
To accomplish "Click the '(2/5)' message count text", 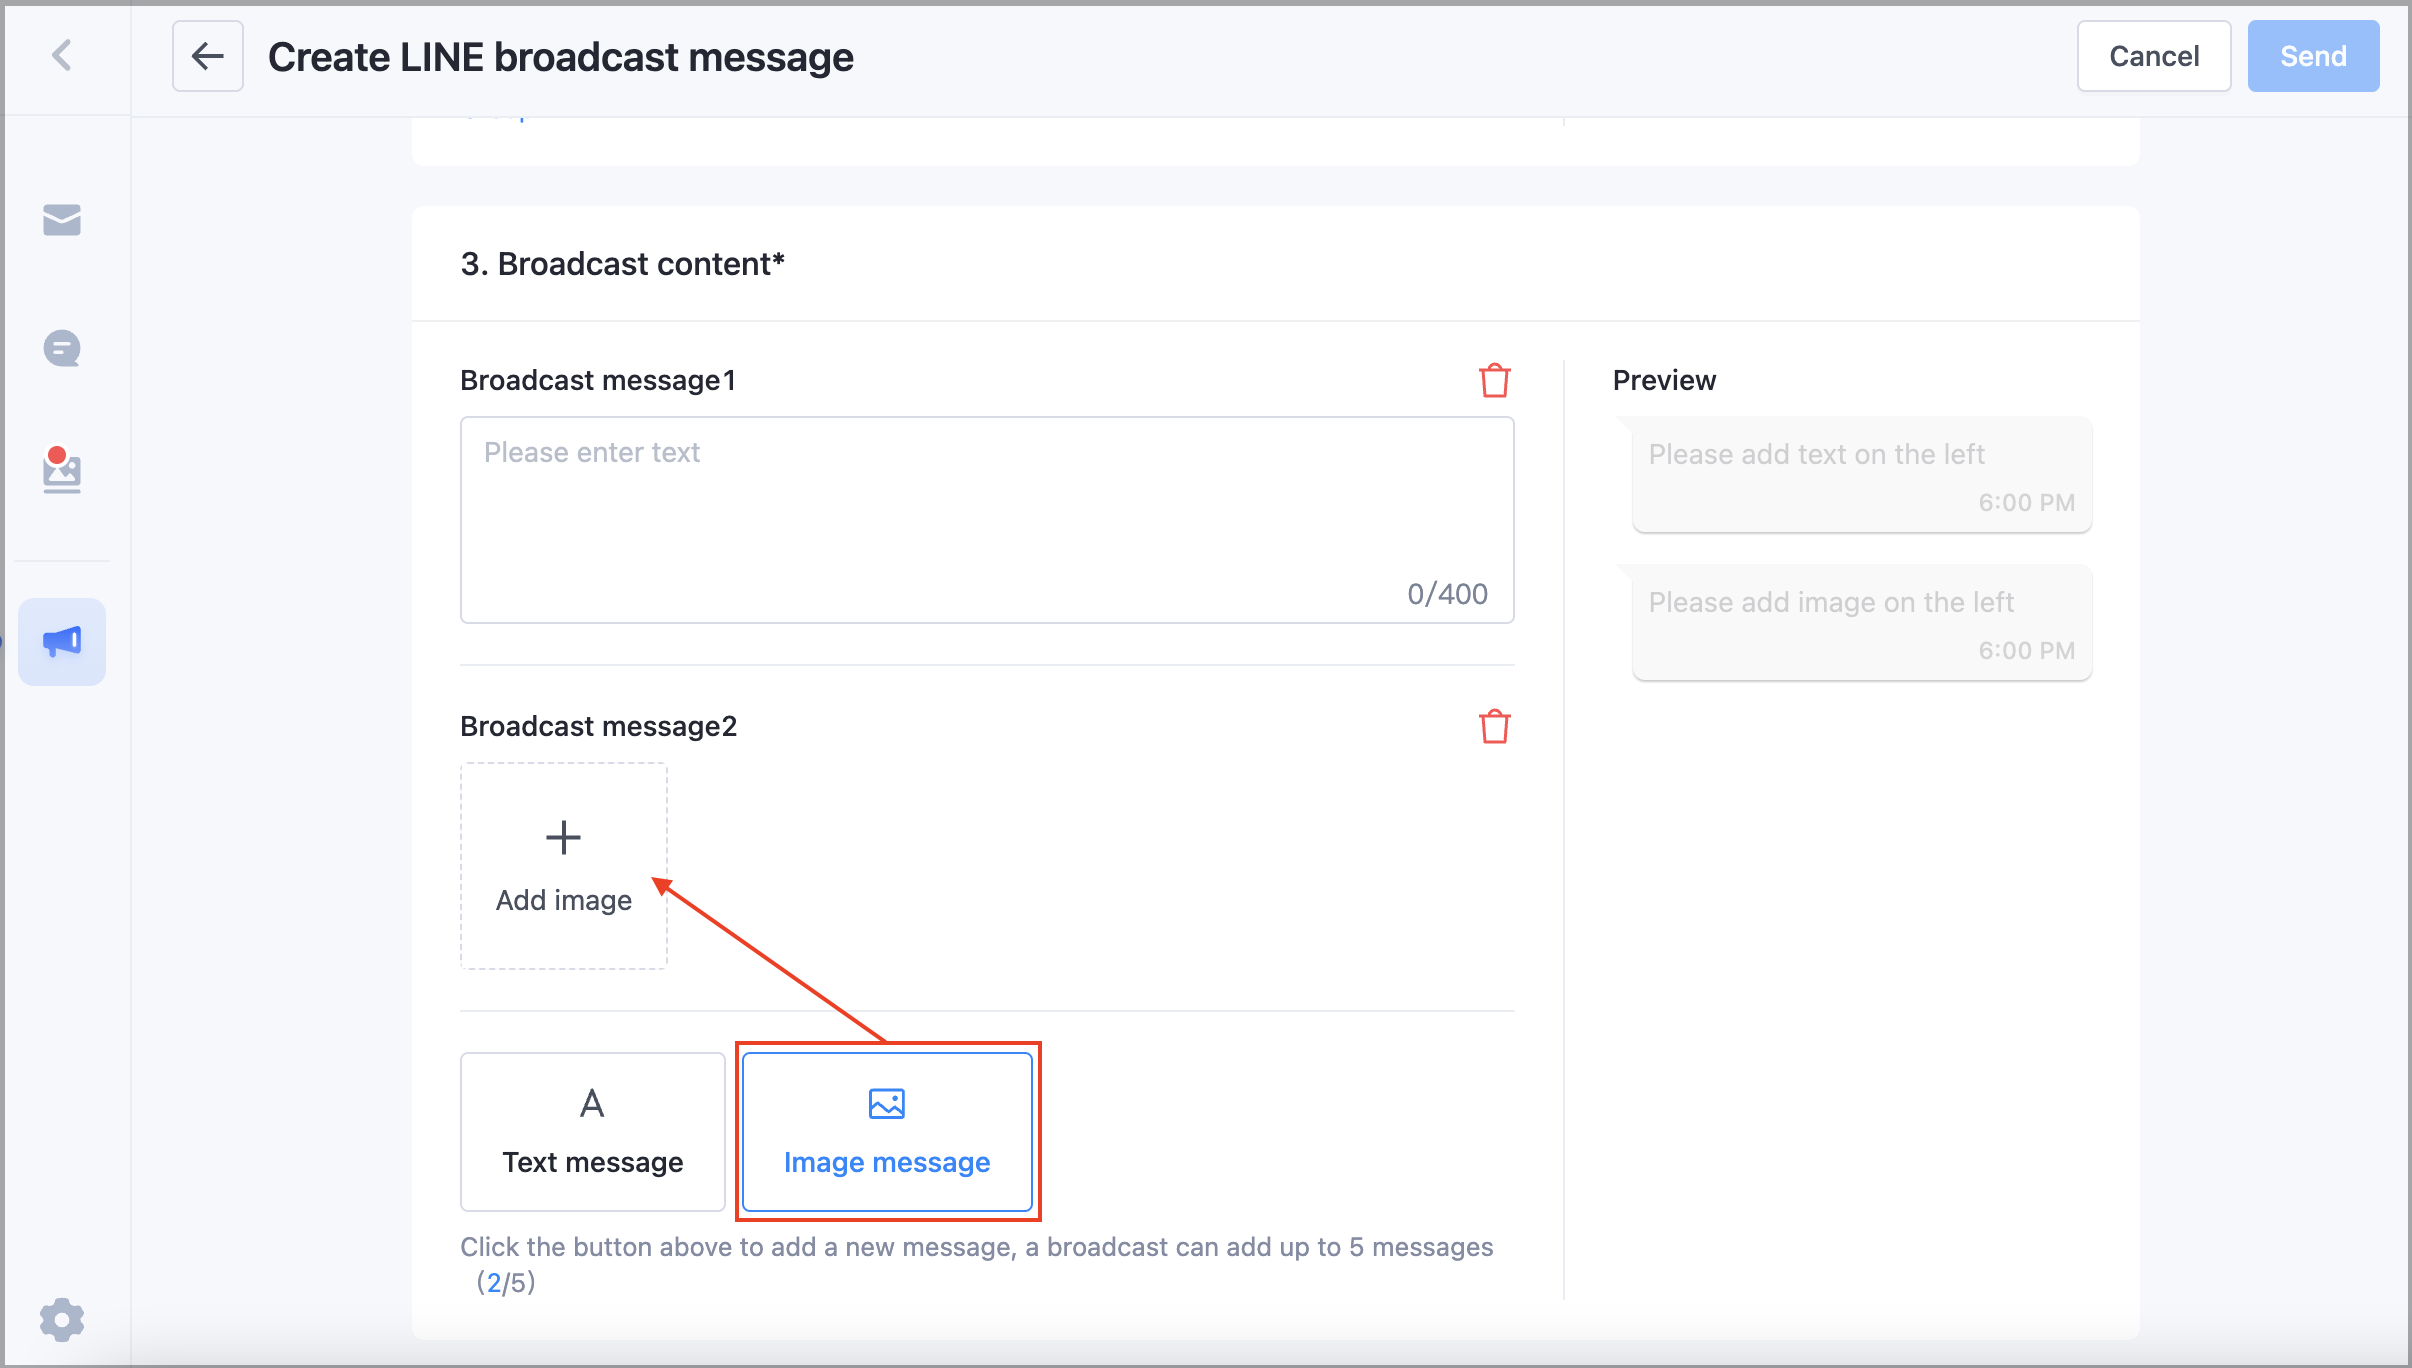I will pos(506,1282).
